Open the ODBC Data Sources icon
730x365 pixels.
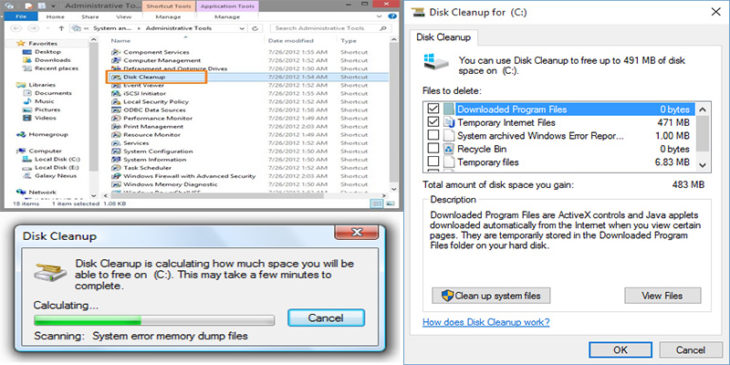click(x=116, y=110)
